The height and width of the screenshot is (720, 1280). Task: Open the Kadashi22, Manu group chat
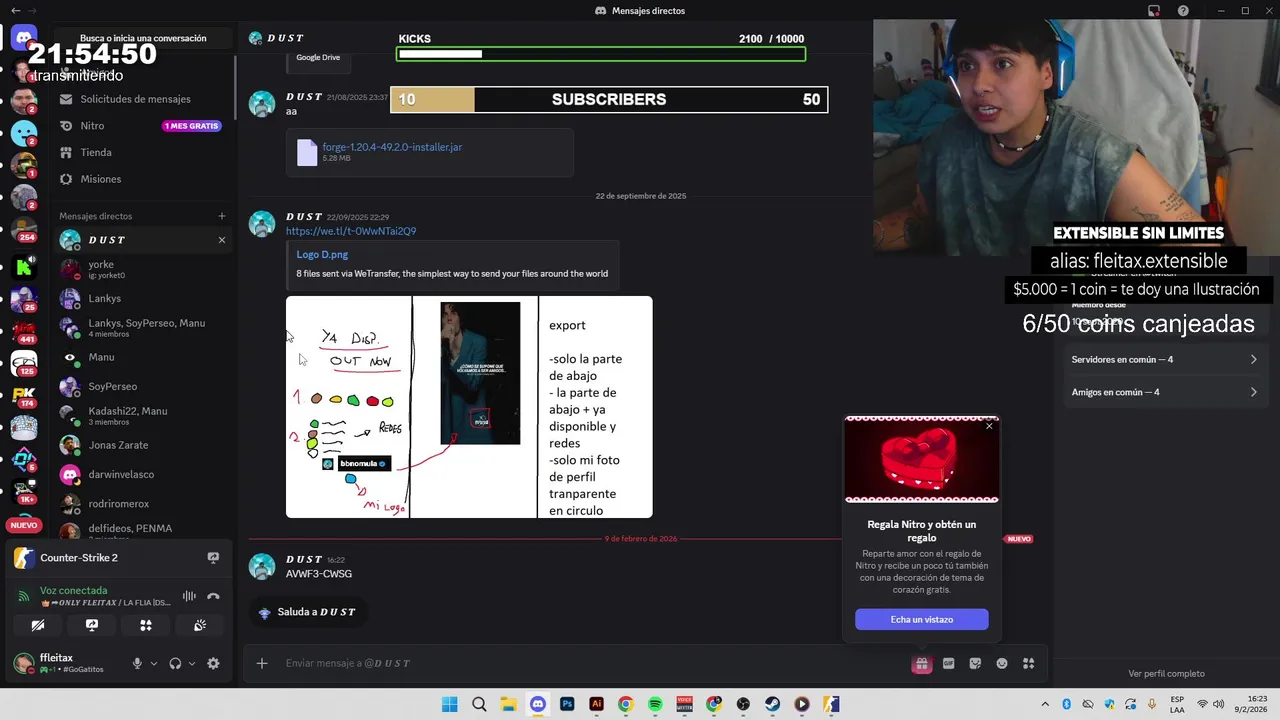tap(142, 416)
